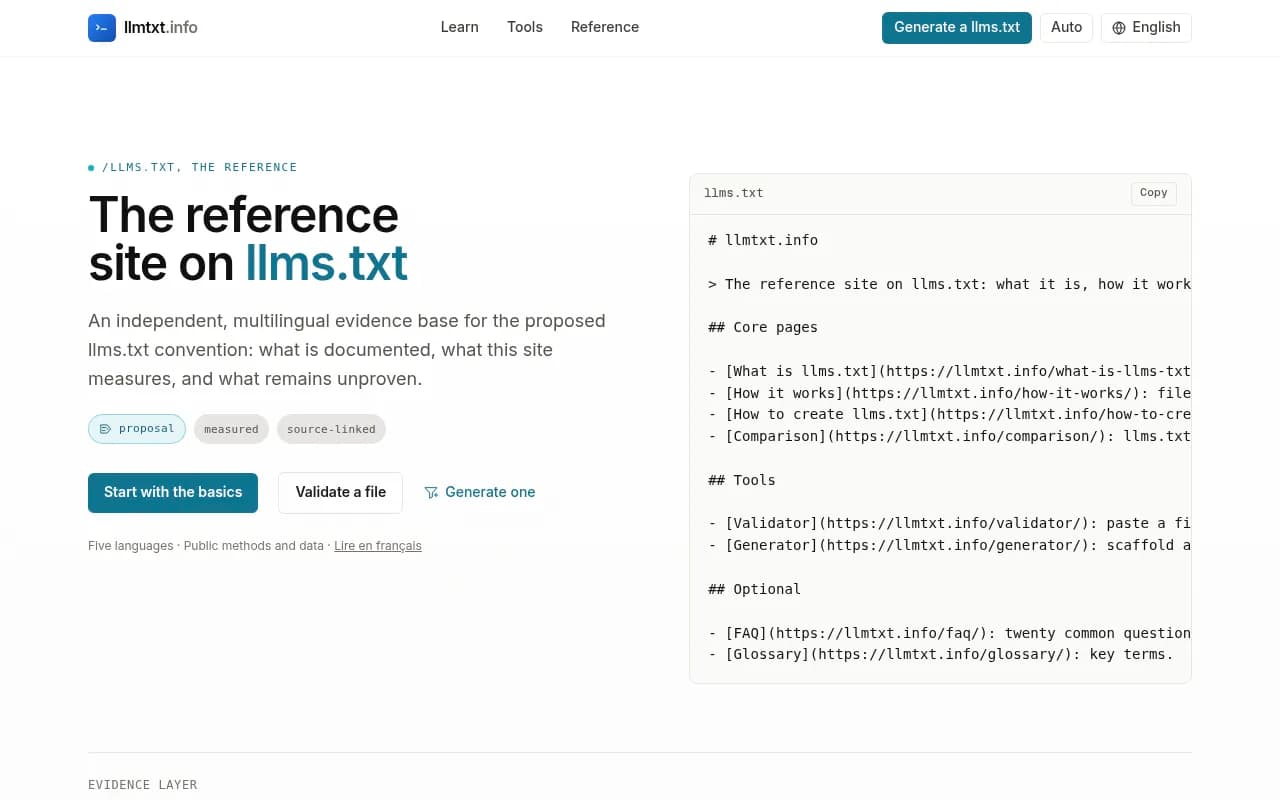Screen dimensions: 1280x800
Task: Click the [Comparison] code line
Action: point(949,436)
